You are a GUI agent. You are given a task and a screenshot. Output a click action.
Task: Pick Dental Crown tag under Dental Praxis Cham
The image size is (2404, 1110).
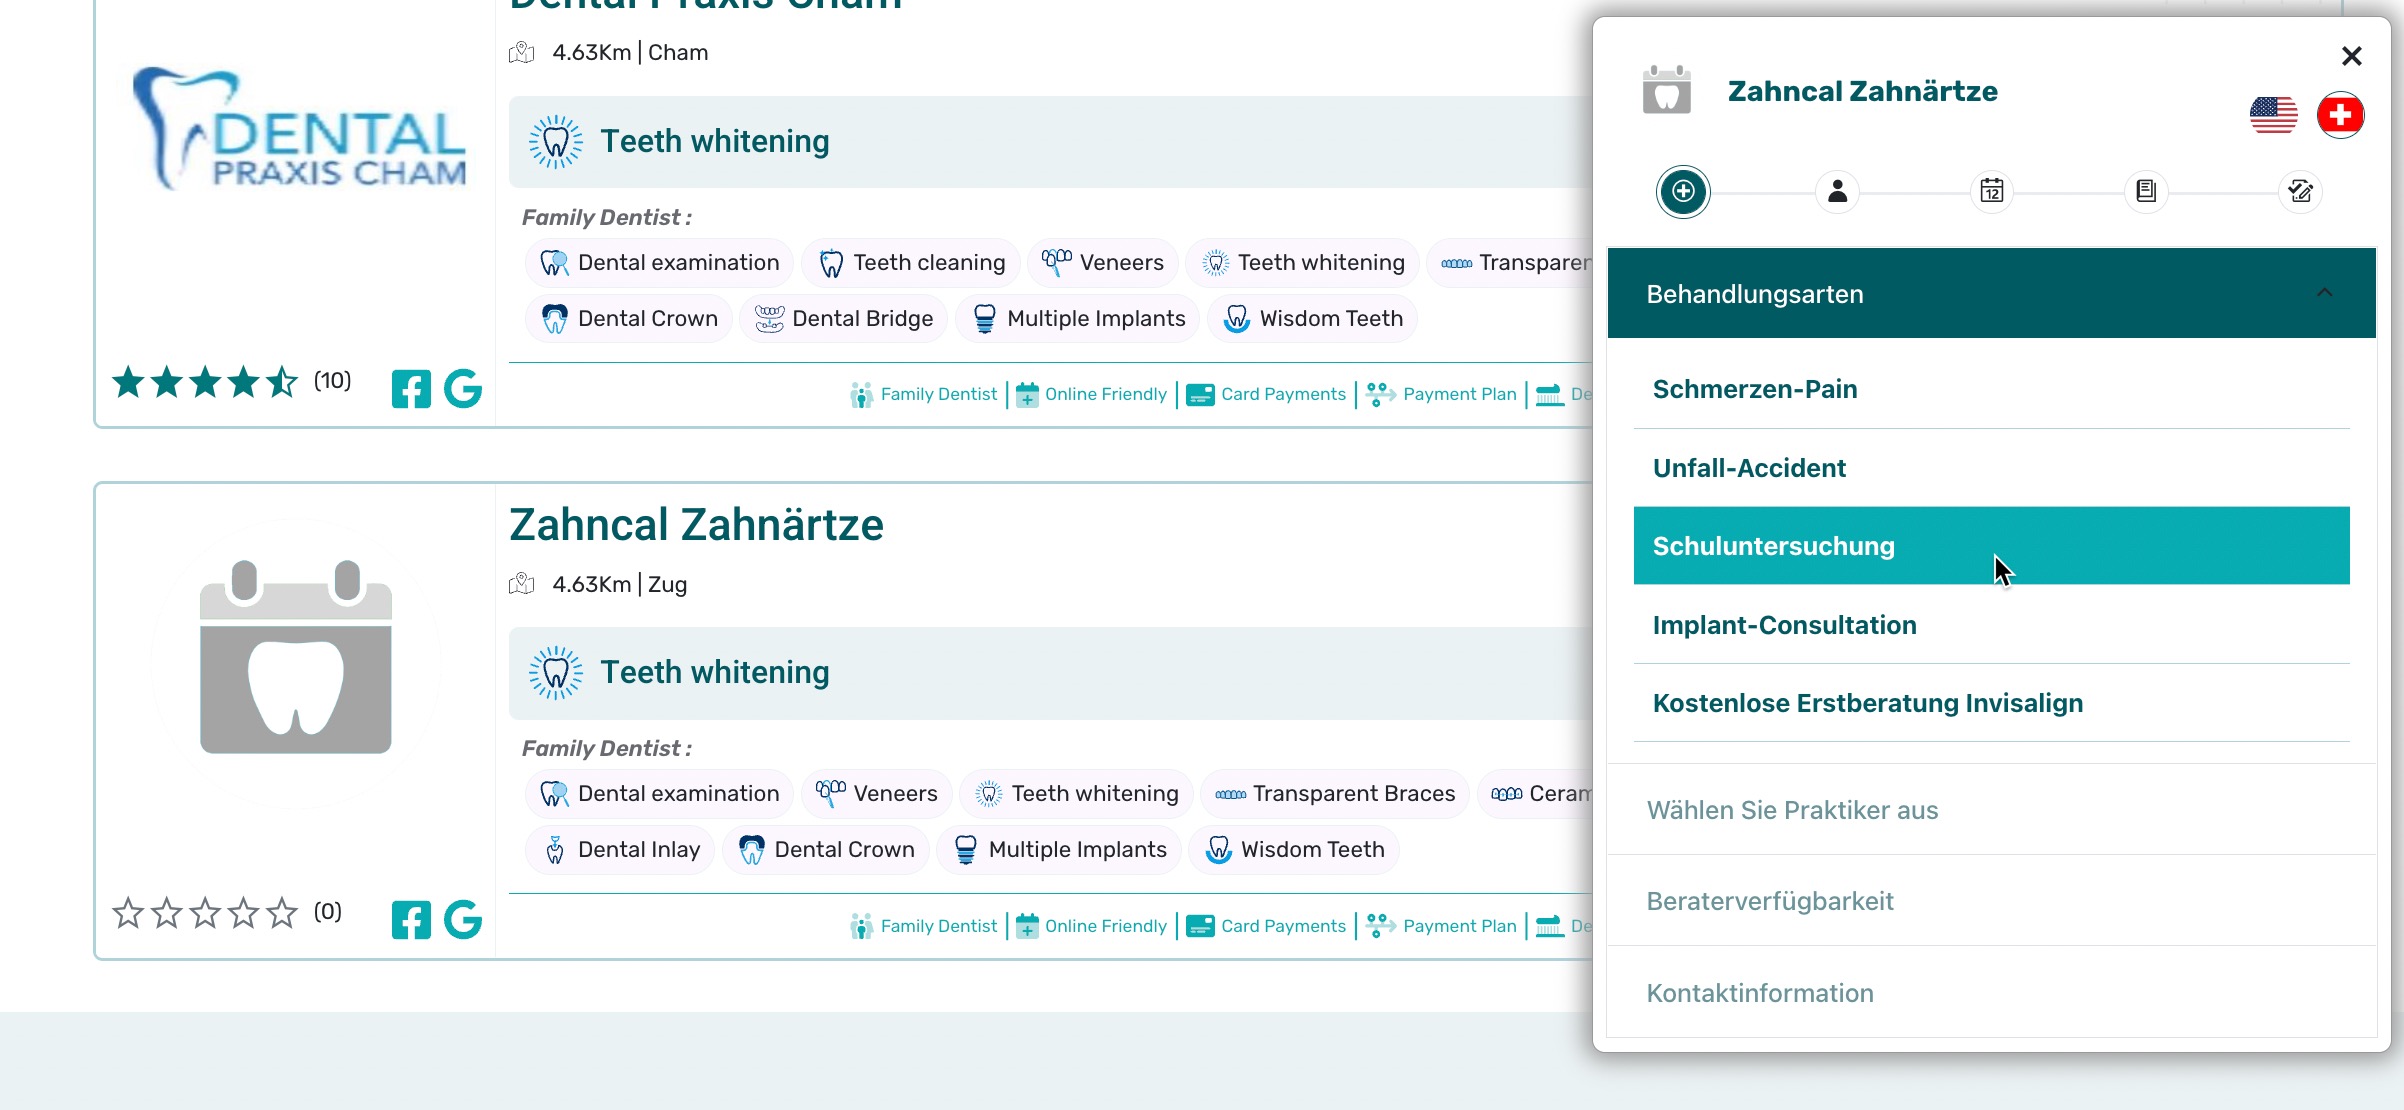629,319
